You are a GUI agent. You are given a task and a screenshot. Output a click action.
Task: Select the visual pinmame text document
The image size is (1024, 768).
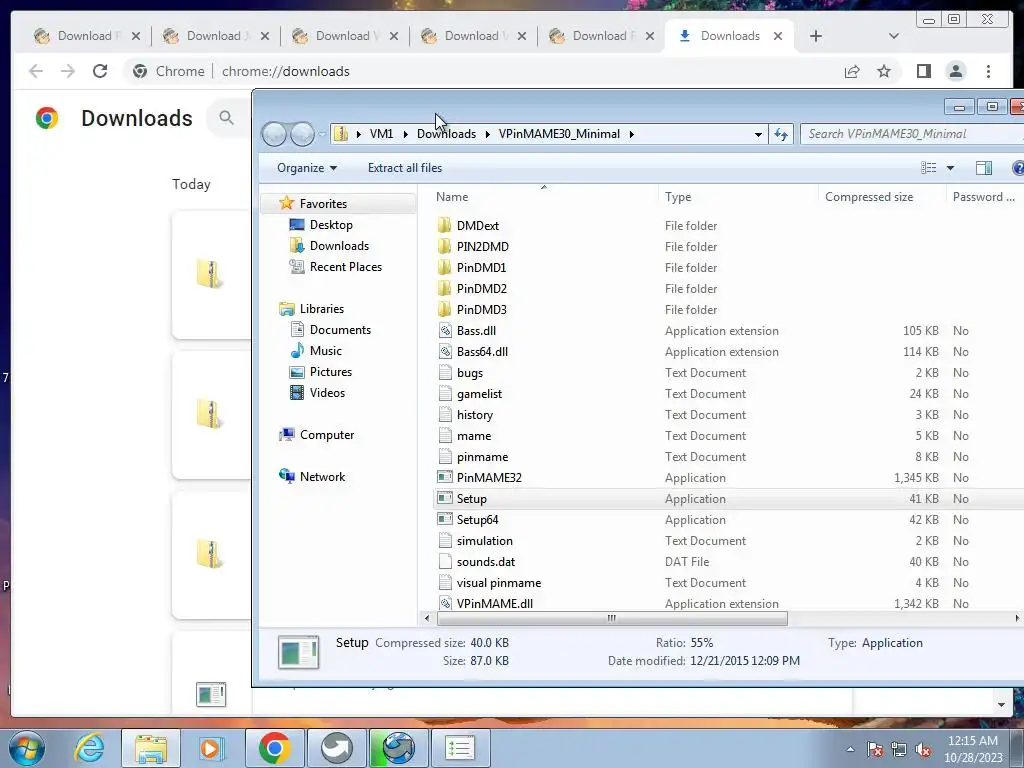click(499, 583)
